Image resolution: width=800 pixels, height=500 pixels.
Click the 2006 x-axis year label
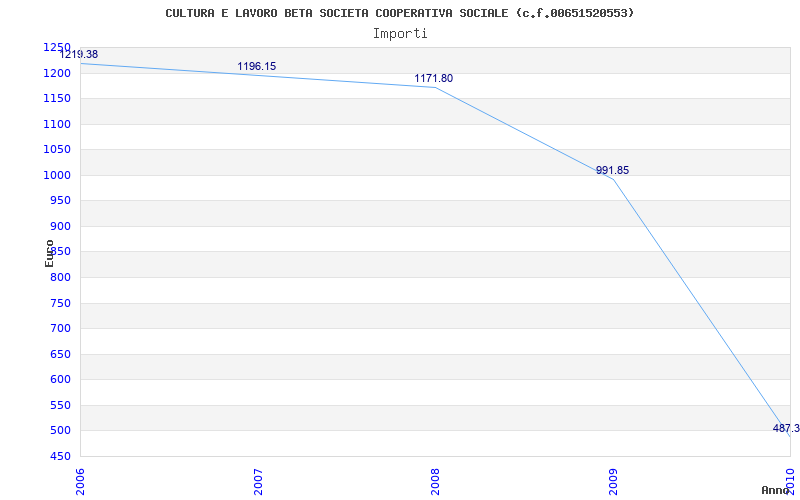point(80,482)
